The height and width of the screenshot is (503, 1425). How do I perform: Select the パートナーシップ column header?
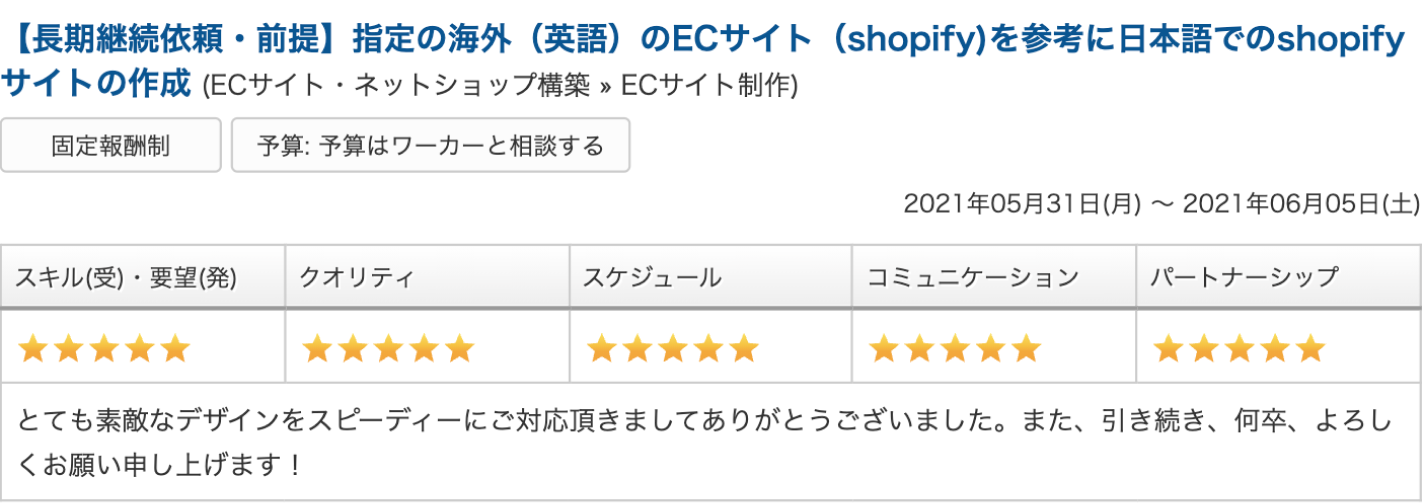[1245, 278]
